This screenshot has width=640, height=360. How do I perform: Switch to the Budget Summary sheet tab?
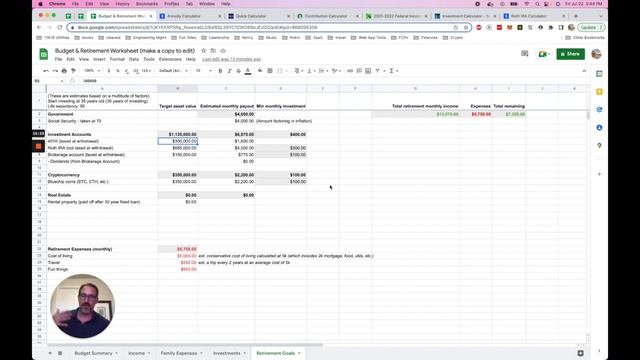point(93,353)
